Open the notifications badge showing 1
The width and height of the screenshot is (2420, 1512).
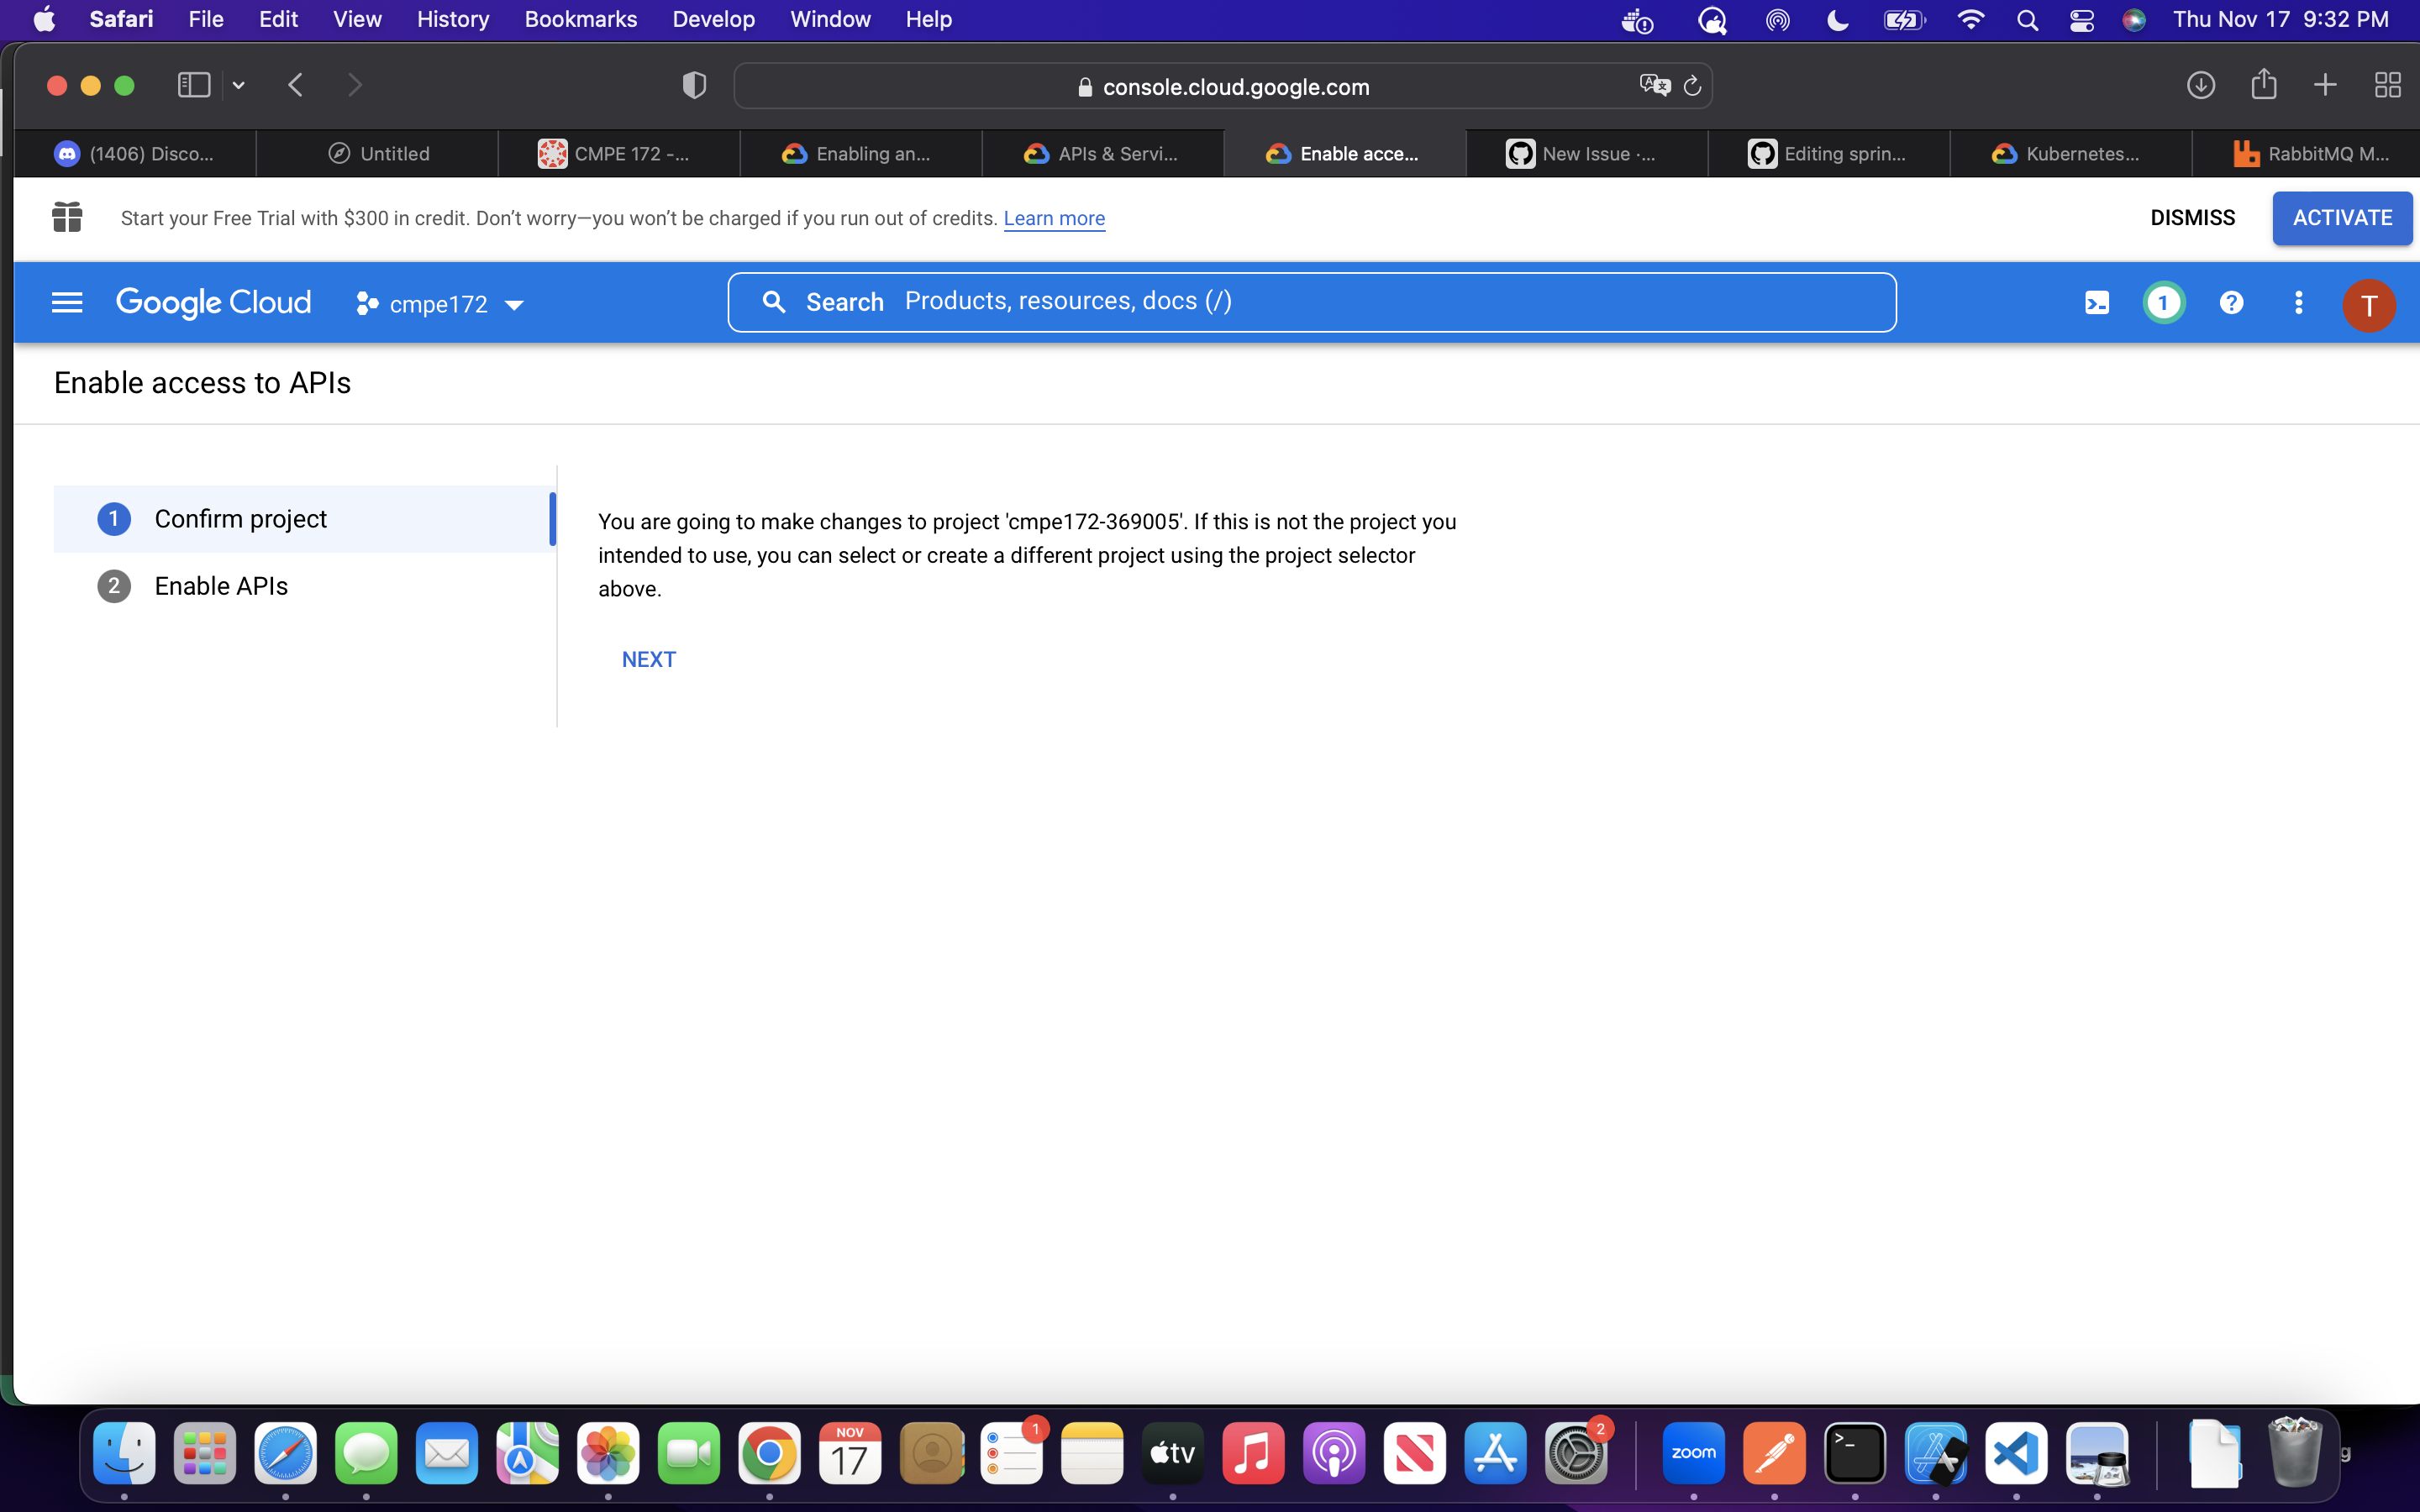click(2164, 302)
